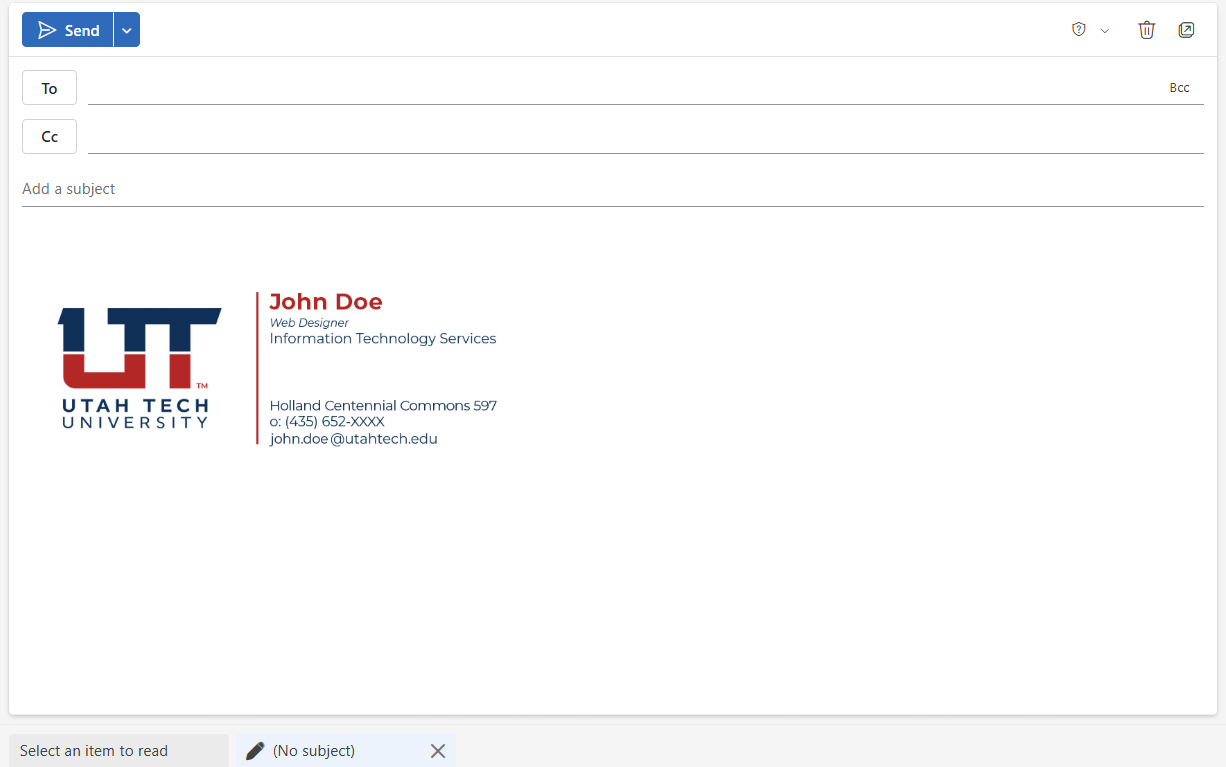Open the Send options dropdown arrow
This screenshot has height=767, width=1226.
click(x=126, y=29)
